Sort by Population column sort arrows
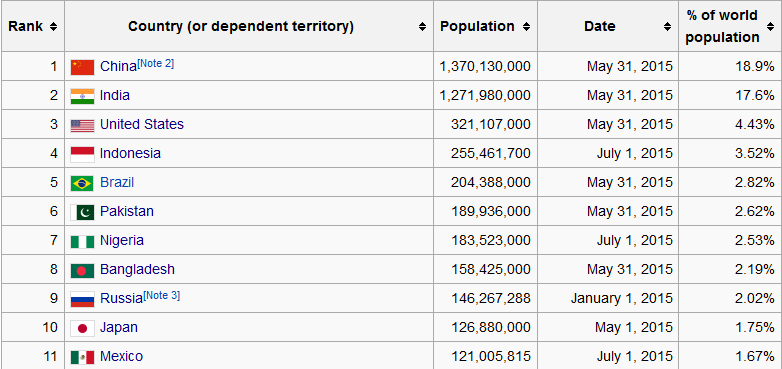This screenshot has width=782, height=369. pos(526,26)
